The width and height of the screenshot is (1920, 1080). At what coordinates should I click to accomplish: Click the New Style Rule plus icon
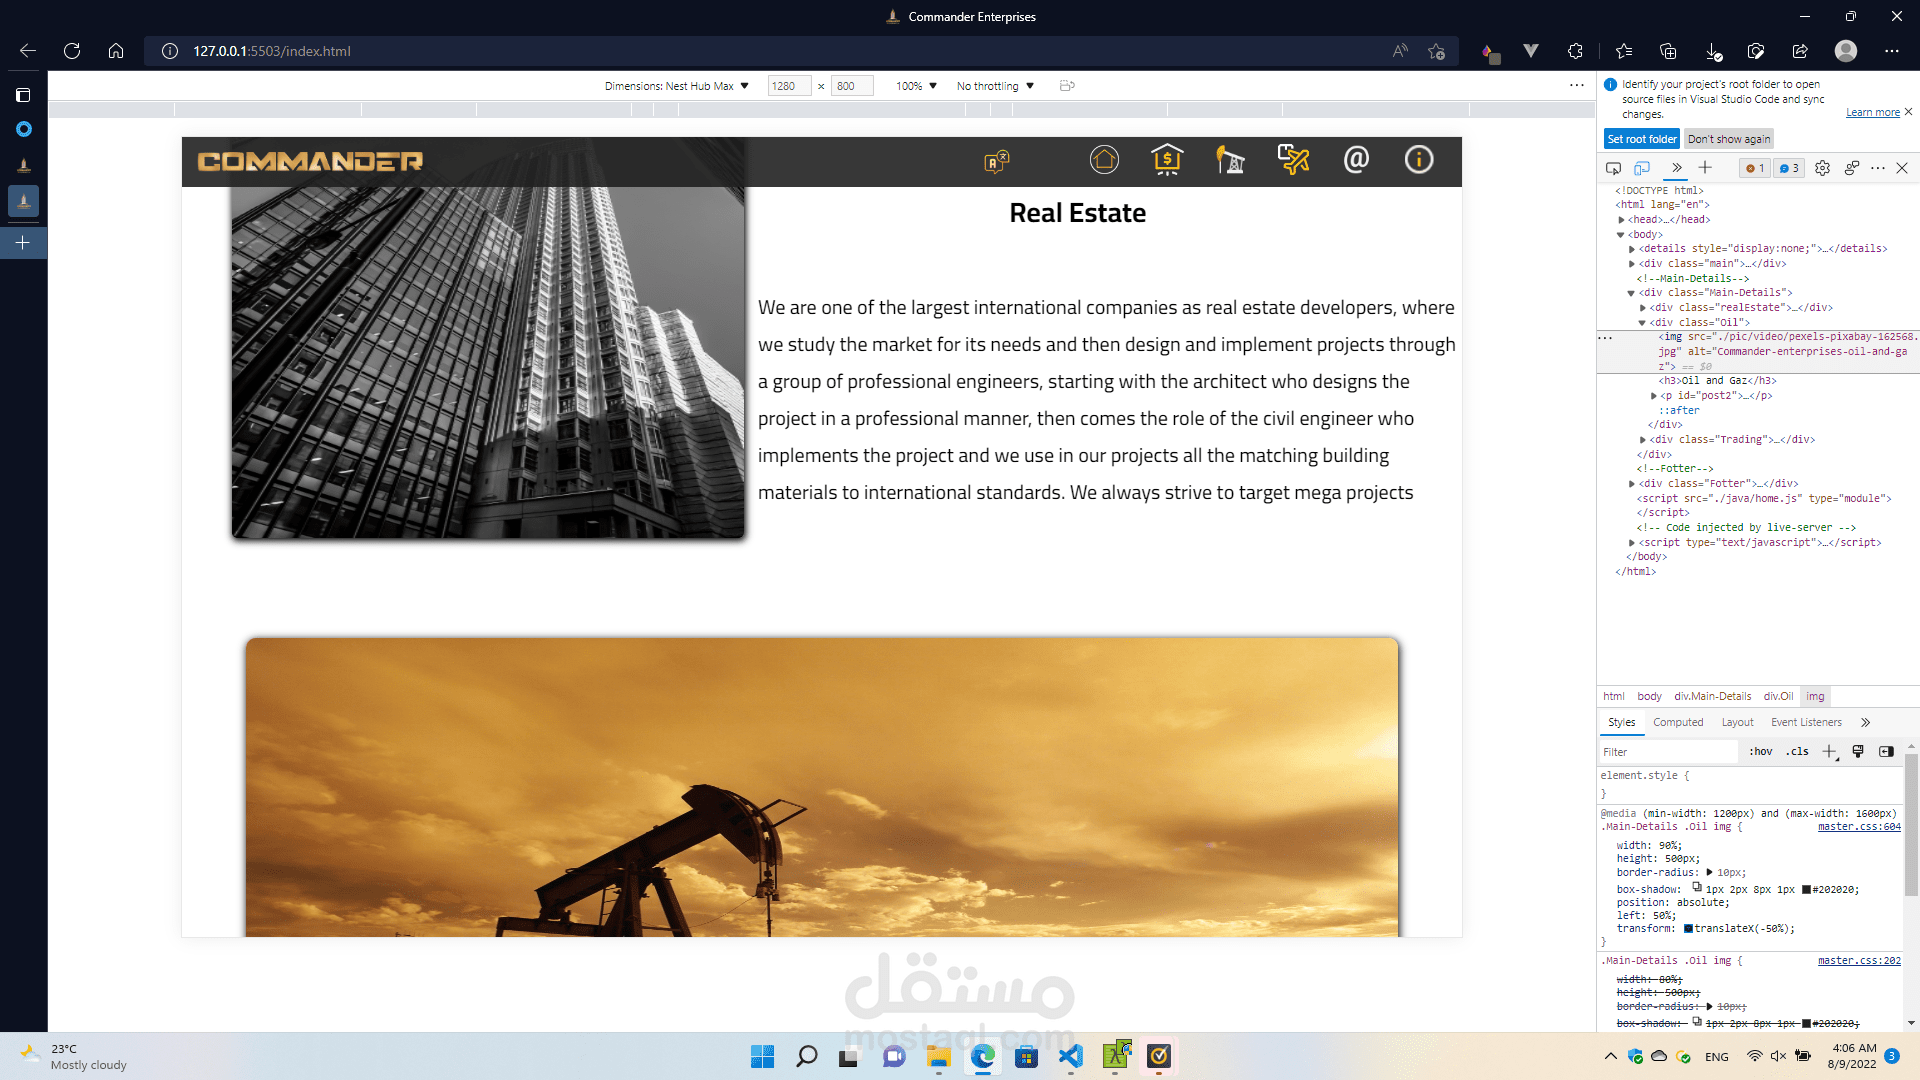pyautogui.click(x=1830, y=752)
